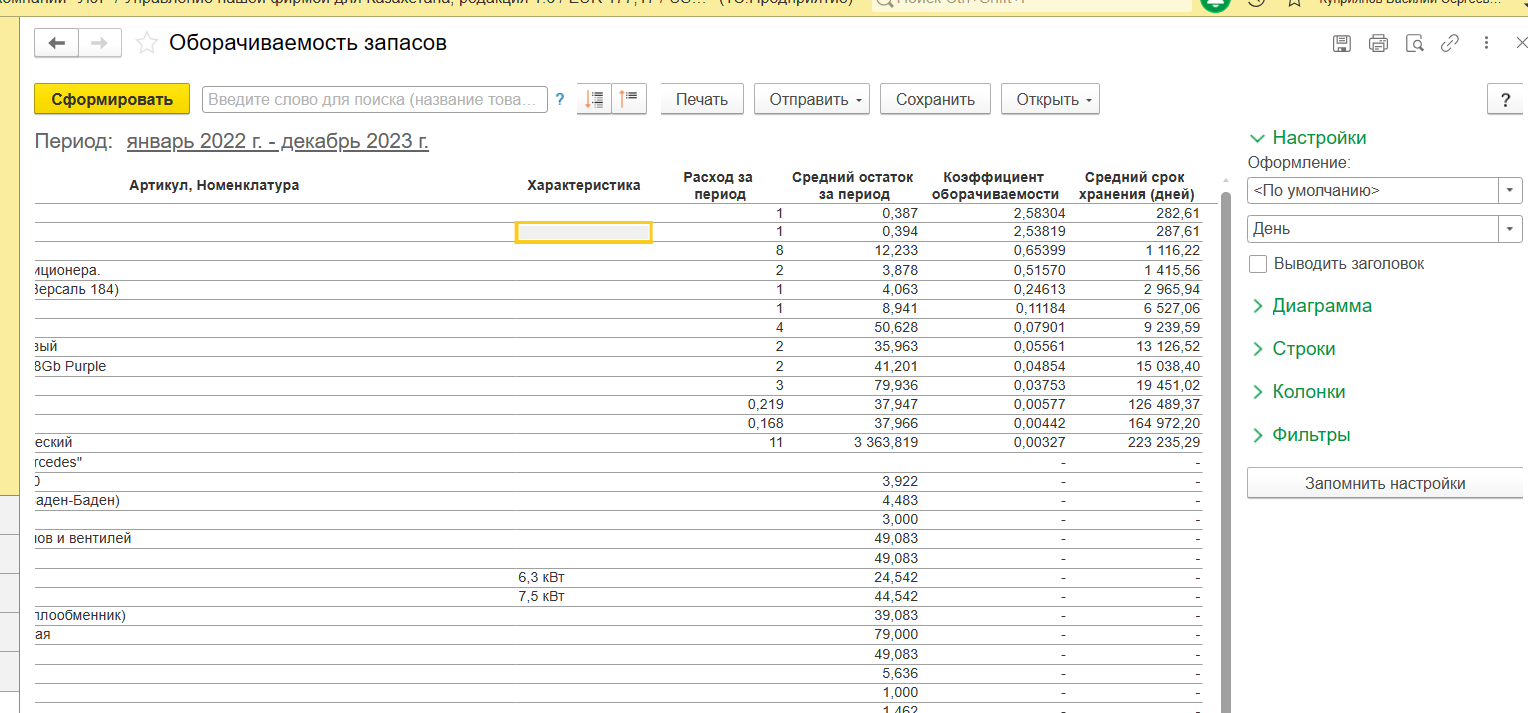Open print preview magnifier icon
Viewport: 1528px width, 713px height.
click(x=1414, y=43)
